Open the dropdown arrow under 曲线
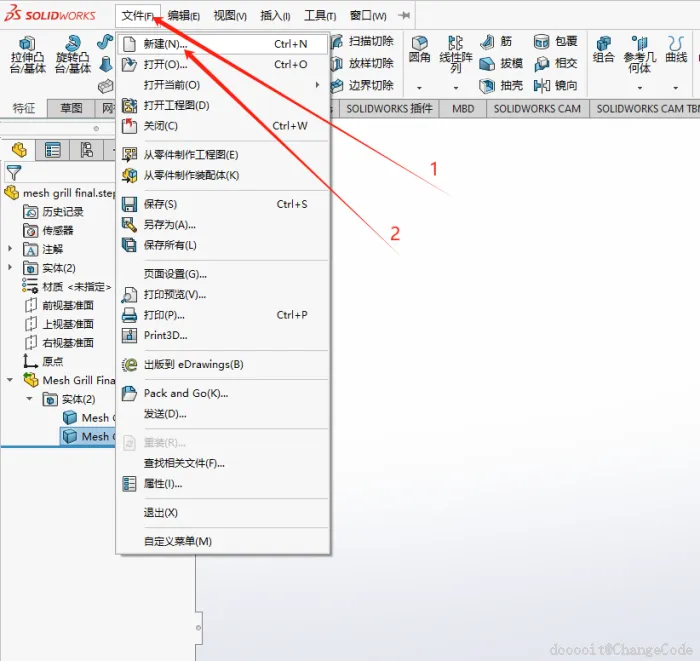 676,88
